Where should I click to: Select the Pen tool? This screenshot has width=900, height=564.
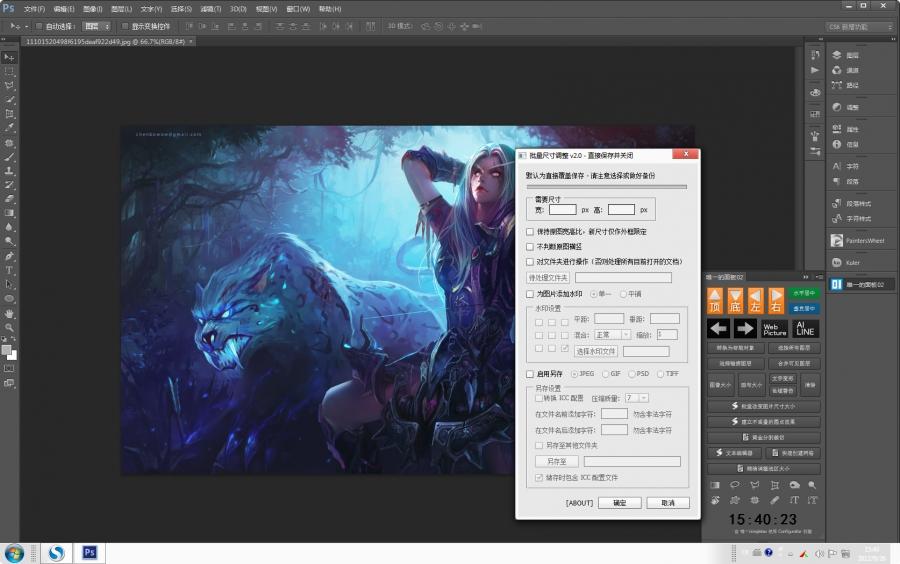coord(9,256)
